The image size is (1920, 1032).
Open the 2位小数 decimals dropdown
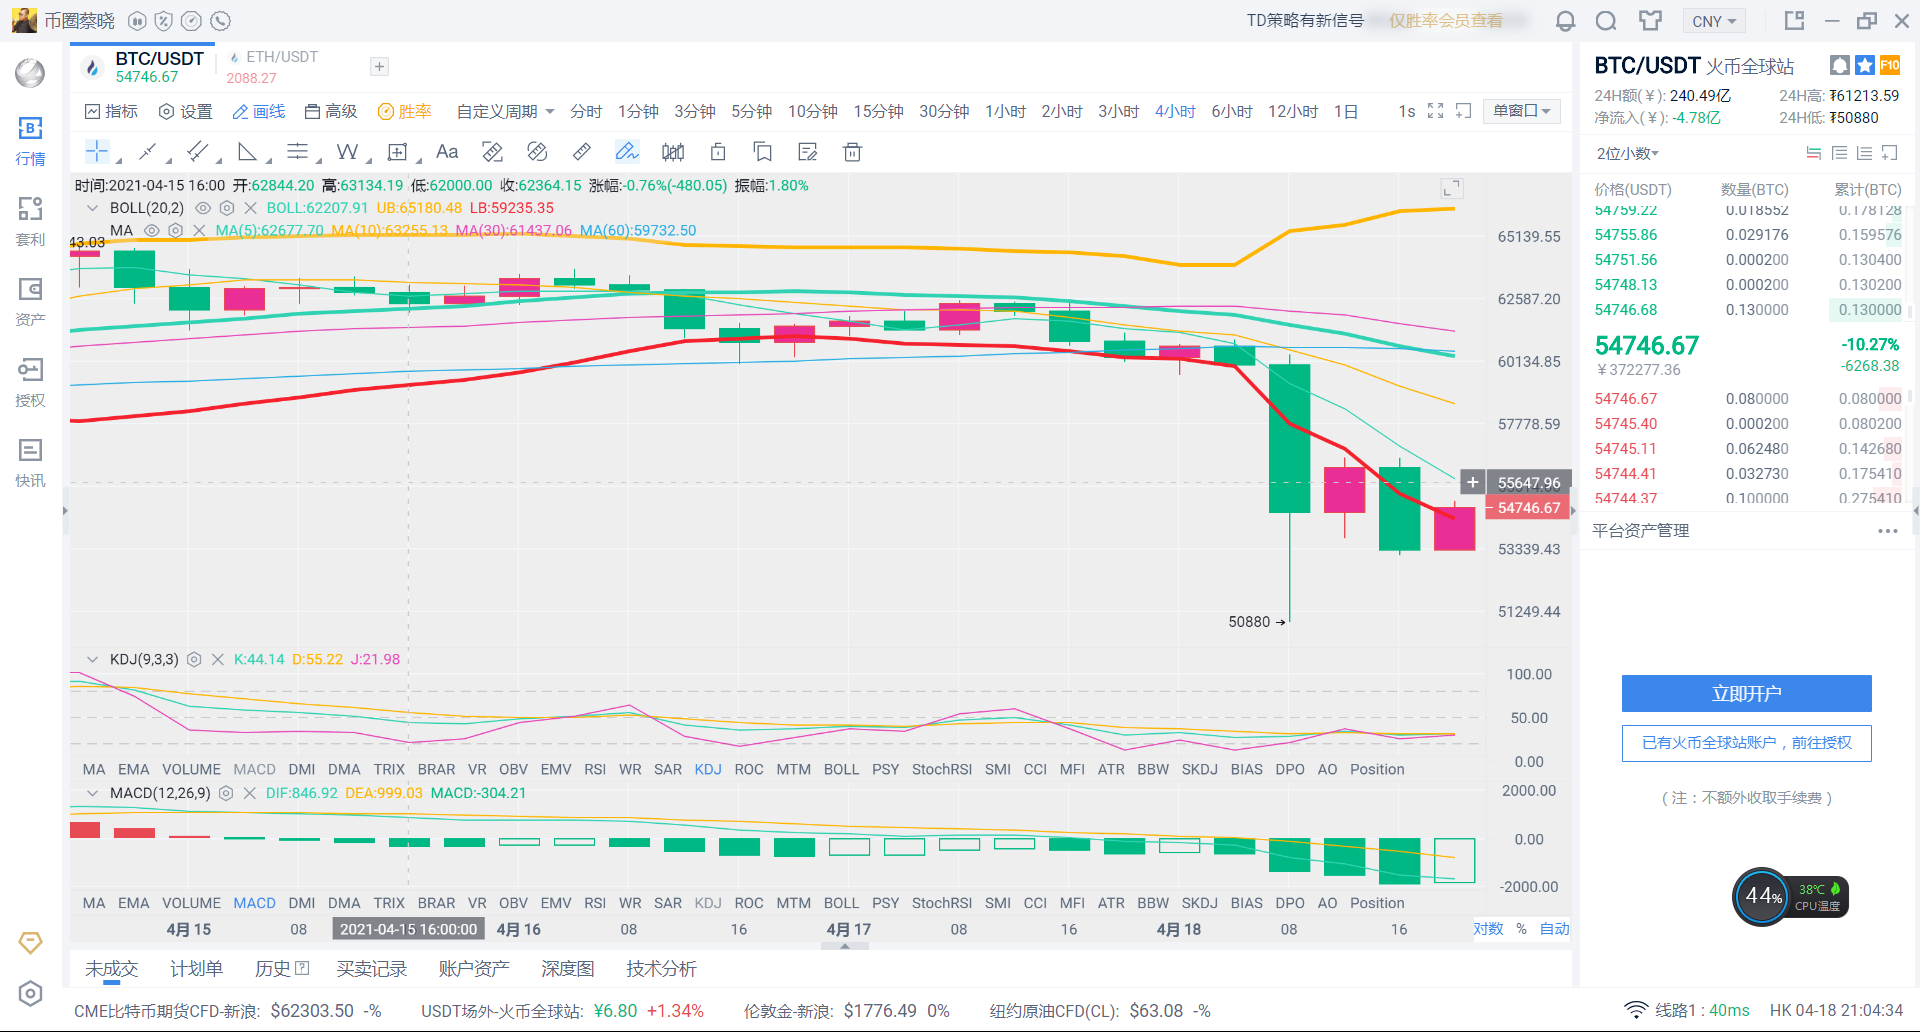pyautogui.click(x=1627, y=153)
